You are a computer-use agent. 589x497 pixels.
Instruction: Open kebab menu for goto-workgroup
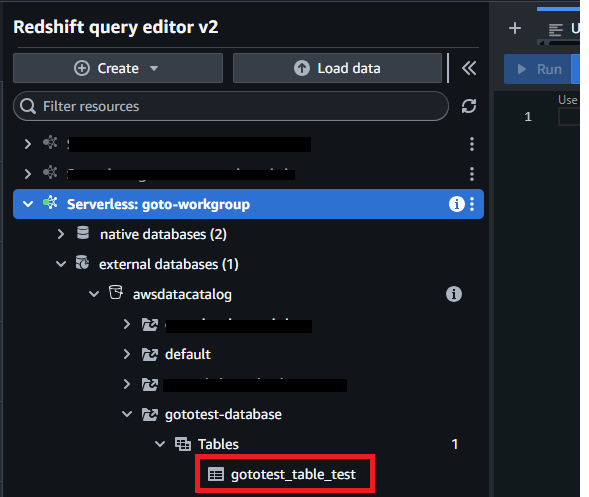coord(472,204)
